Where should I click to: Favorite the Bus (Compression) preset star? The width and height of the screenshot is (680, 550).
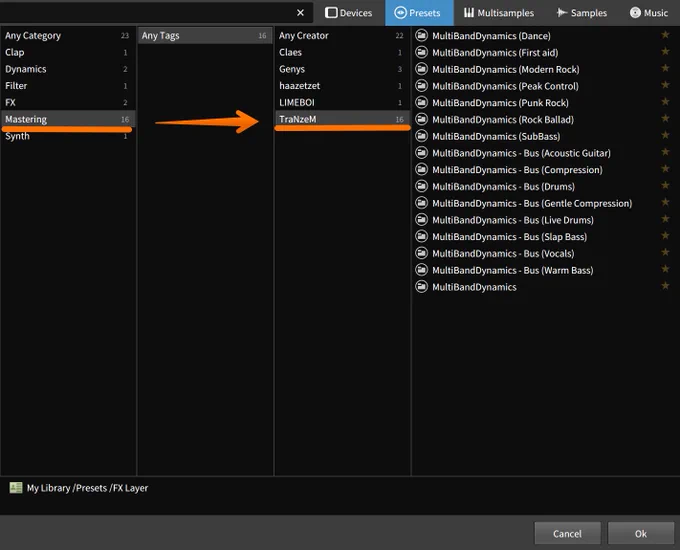point(665,169)
